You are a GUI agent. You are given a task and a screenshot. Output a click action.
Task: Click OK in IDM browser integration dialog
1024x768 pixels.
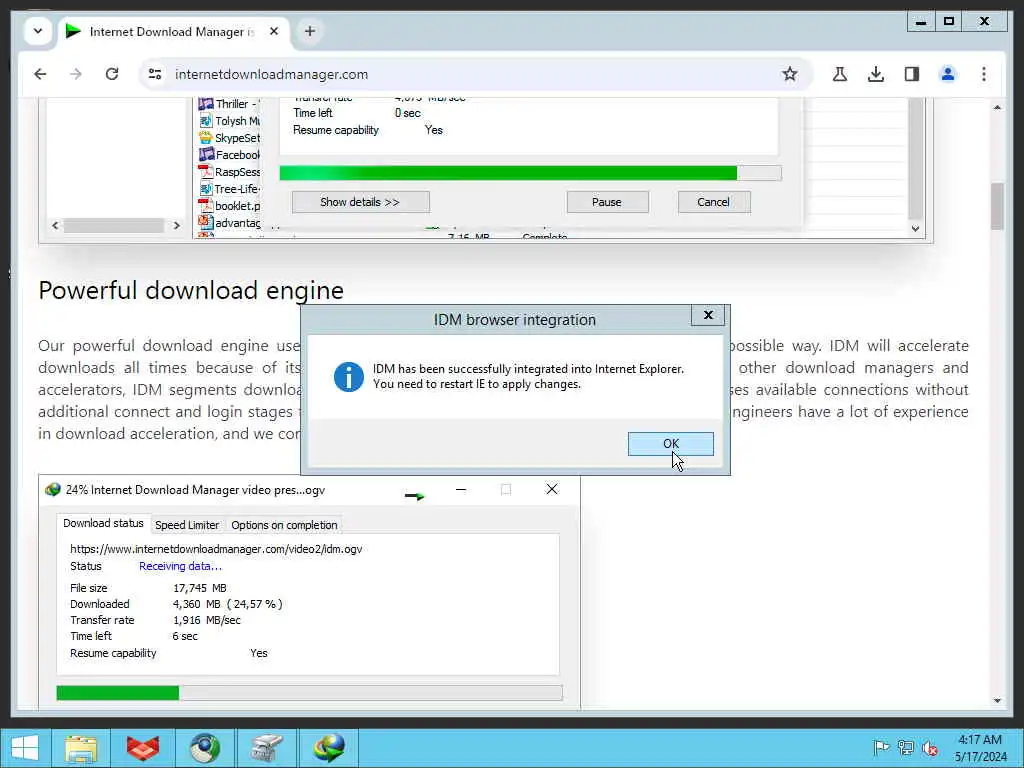pyautogui.click(x=671, y=443)
